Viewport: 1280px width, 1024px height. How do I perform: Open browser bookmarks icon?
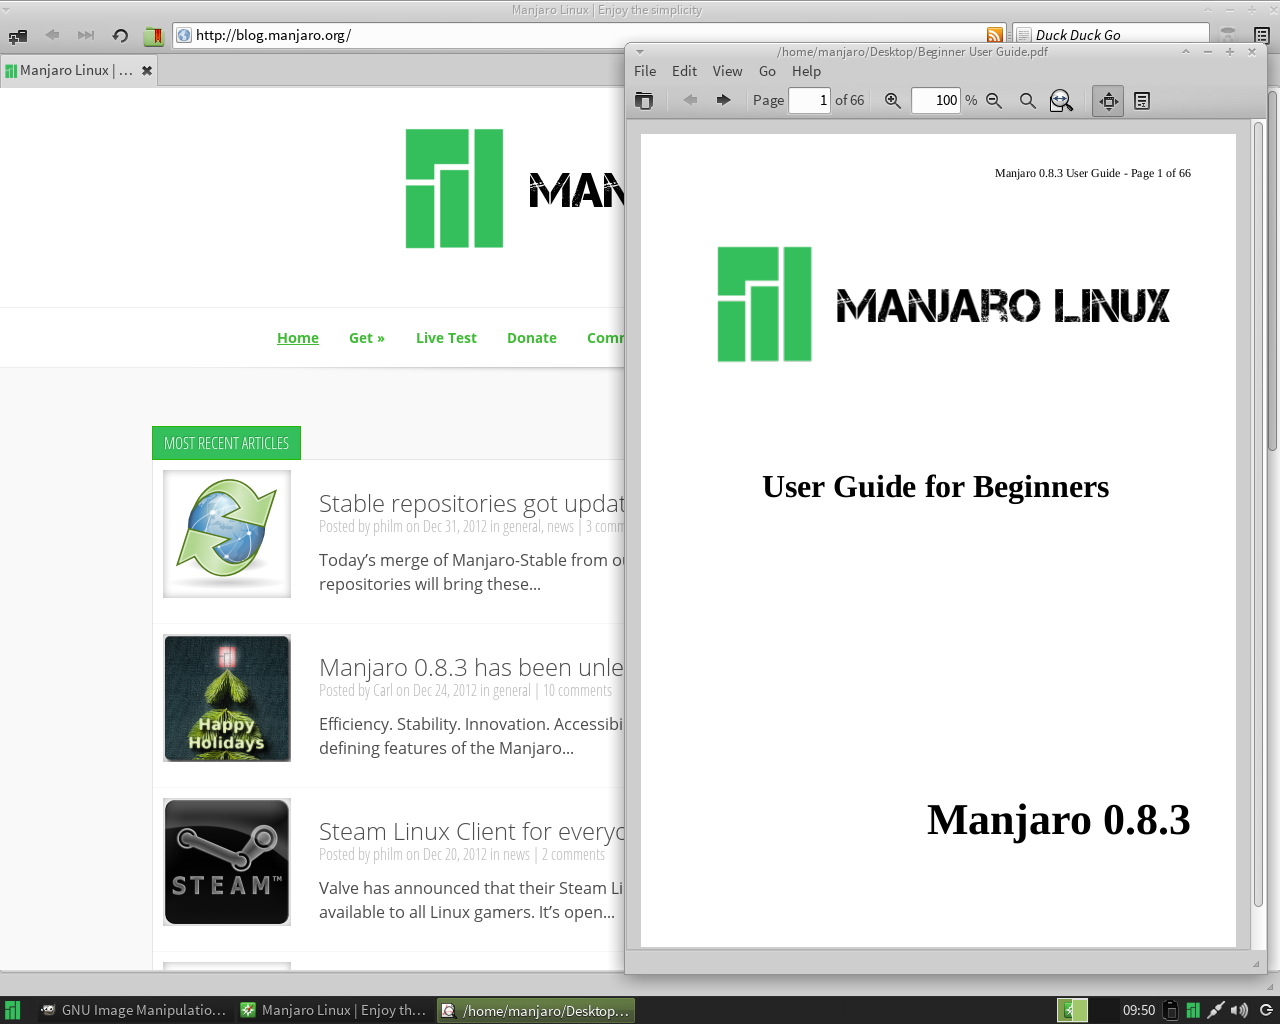153,36
